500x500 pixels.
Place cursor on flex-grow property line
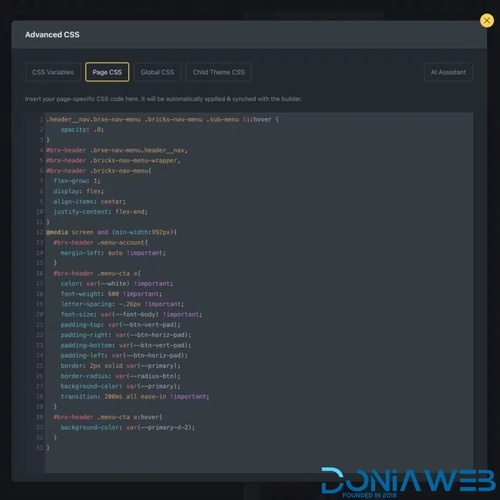77,181
